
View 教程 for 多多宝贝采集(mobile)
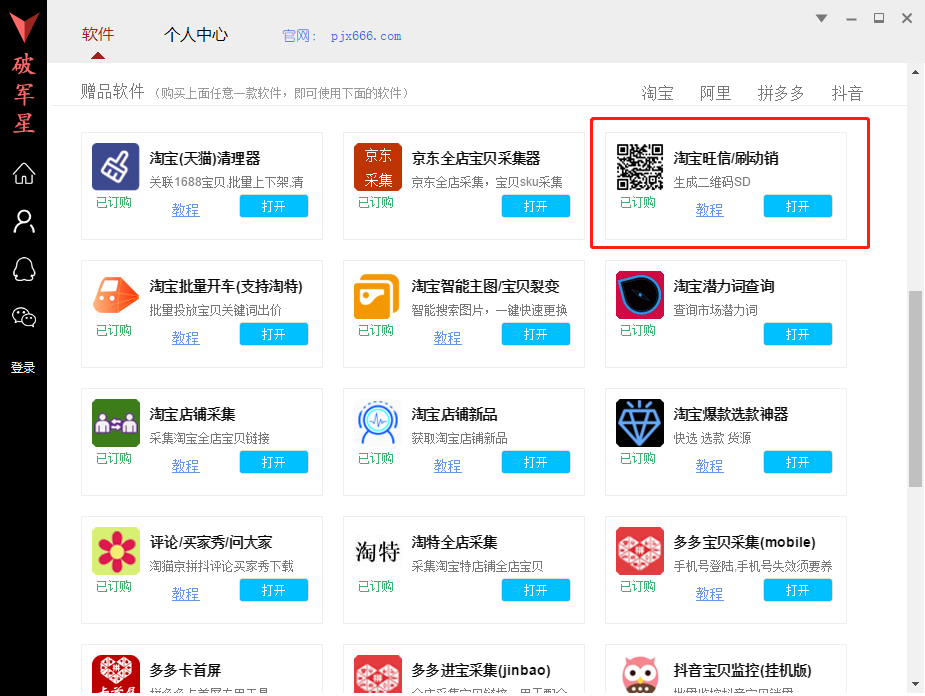point(709,594)
